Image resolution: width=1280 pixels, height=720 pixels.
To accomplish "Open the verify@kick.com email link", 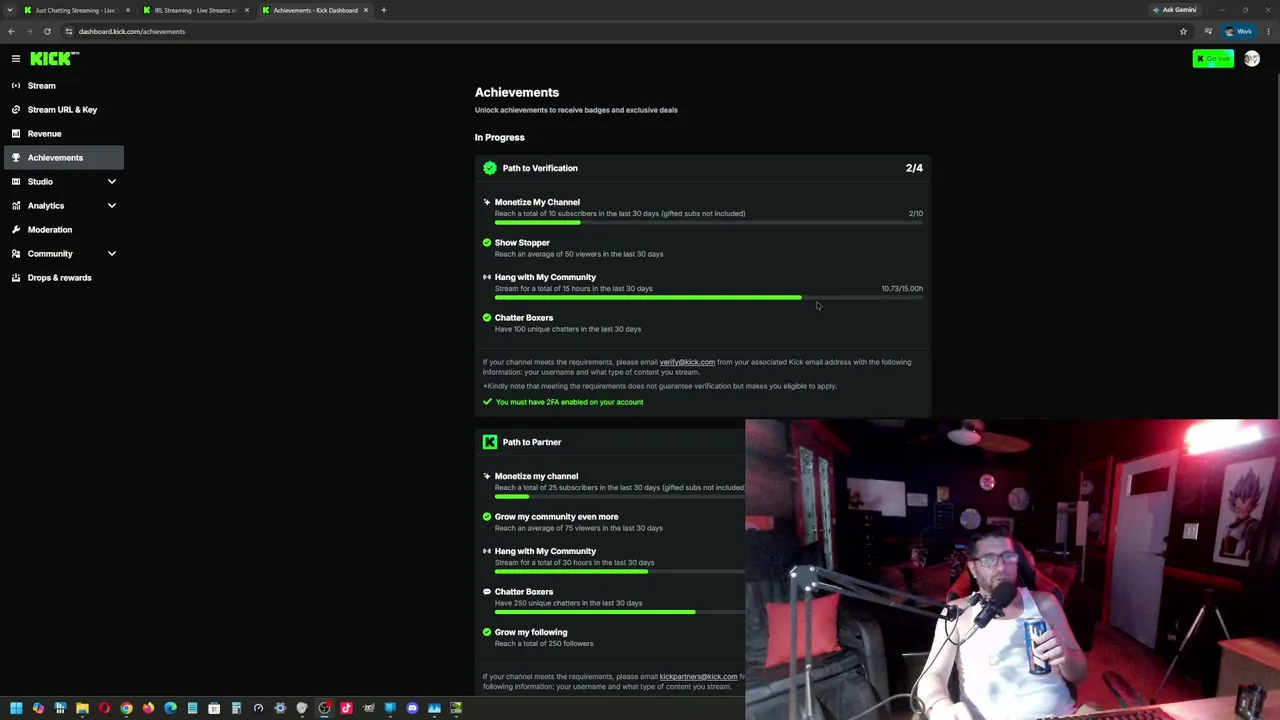I will pos(687,362).
